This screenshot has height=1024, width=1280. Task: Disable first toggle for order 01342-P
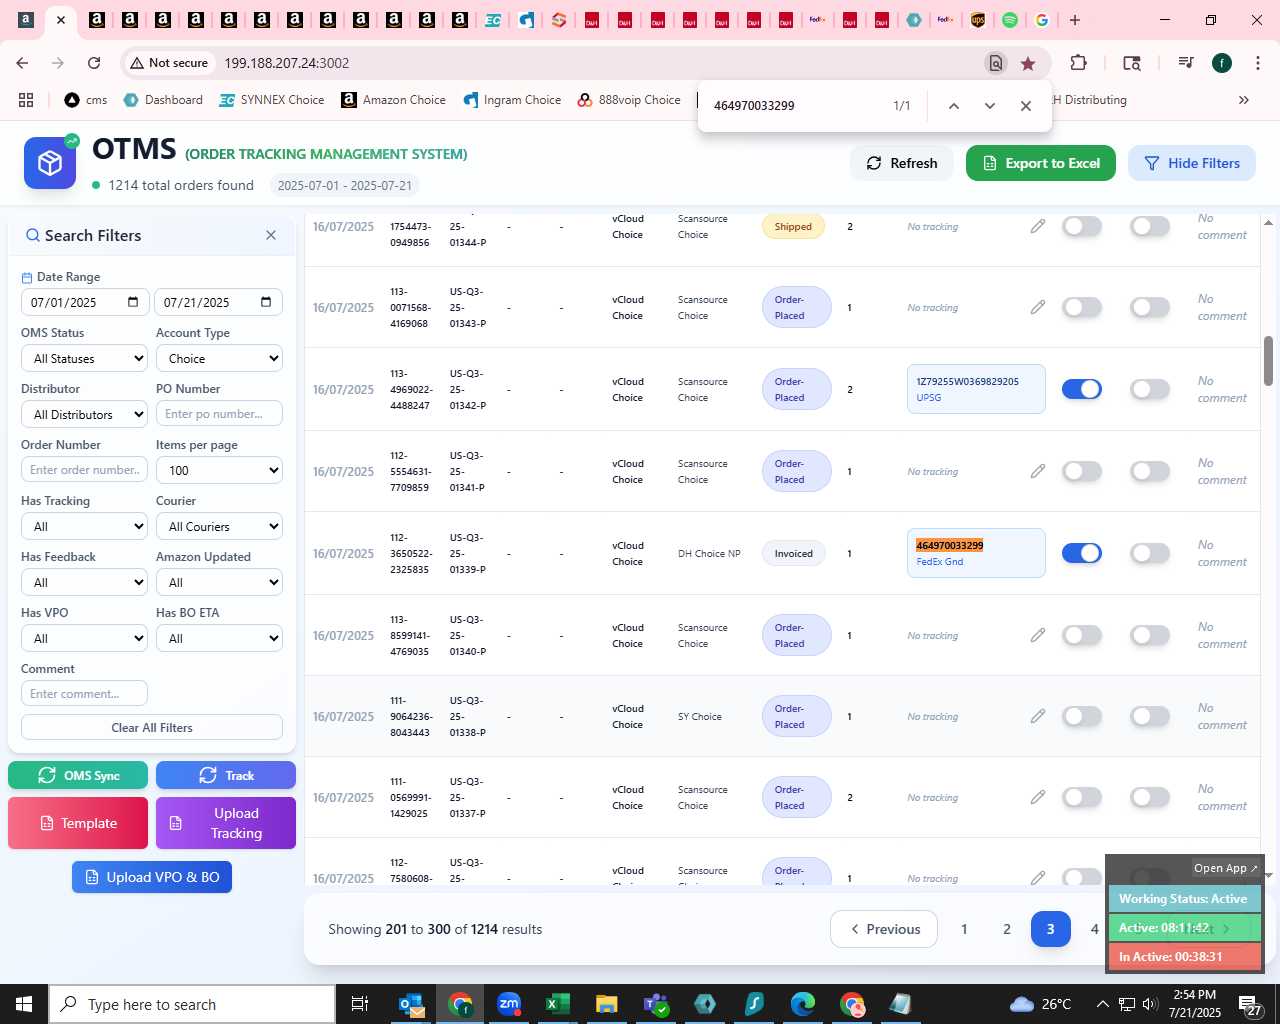click(x=1081, y=389)
